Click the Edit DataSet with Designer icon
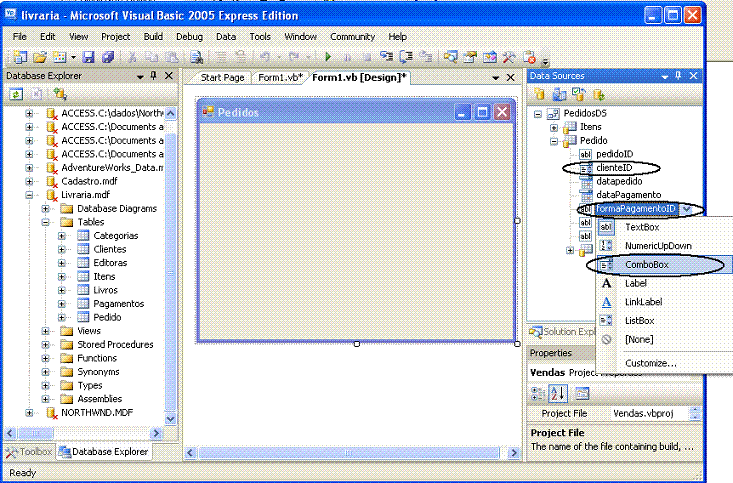Image resolution: width=733 pixels, height=483 pixels. pos(559,94)
